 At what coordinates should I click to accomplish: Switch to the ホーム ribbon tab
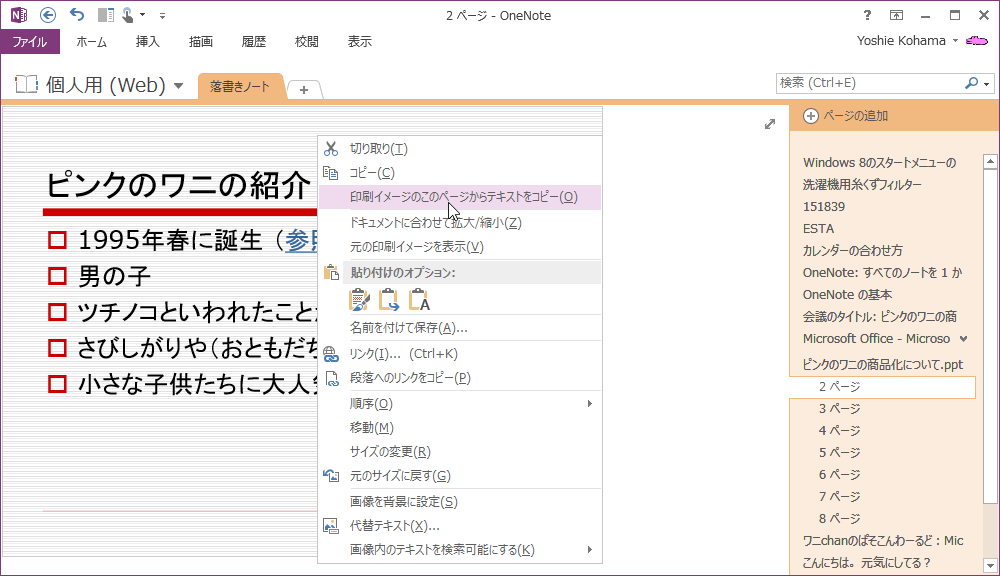click(x=91, y=41)
